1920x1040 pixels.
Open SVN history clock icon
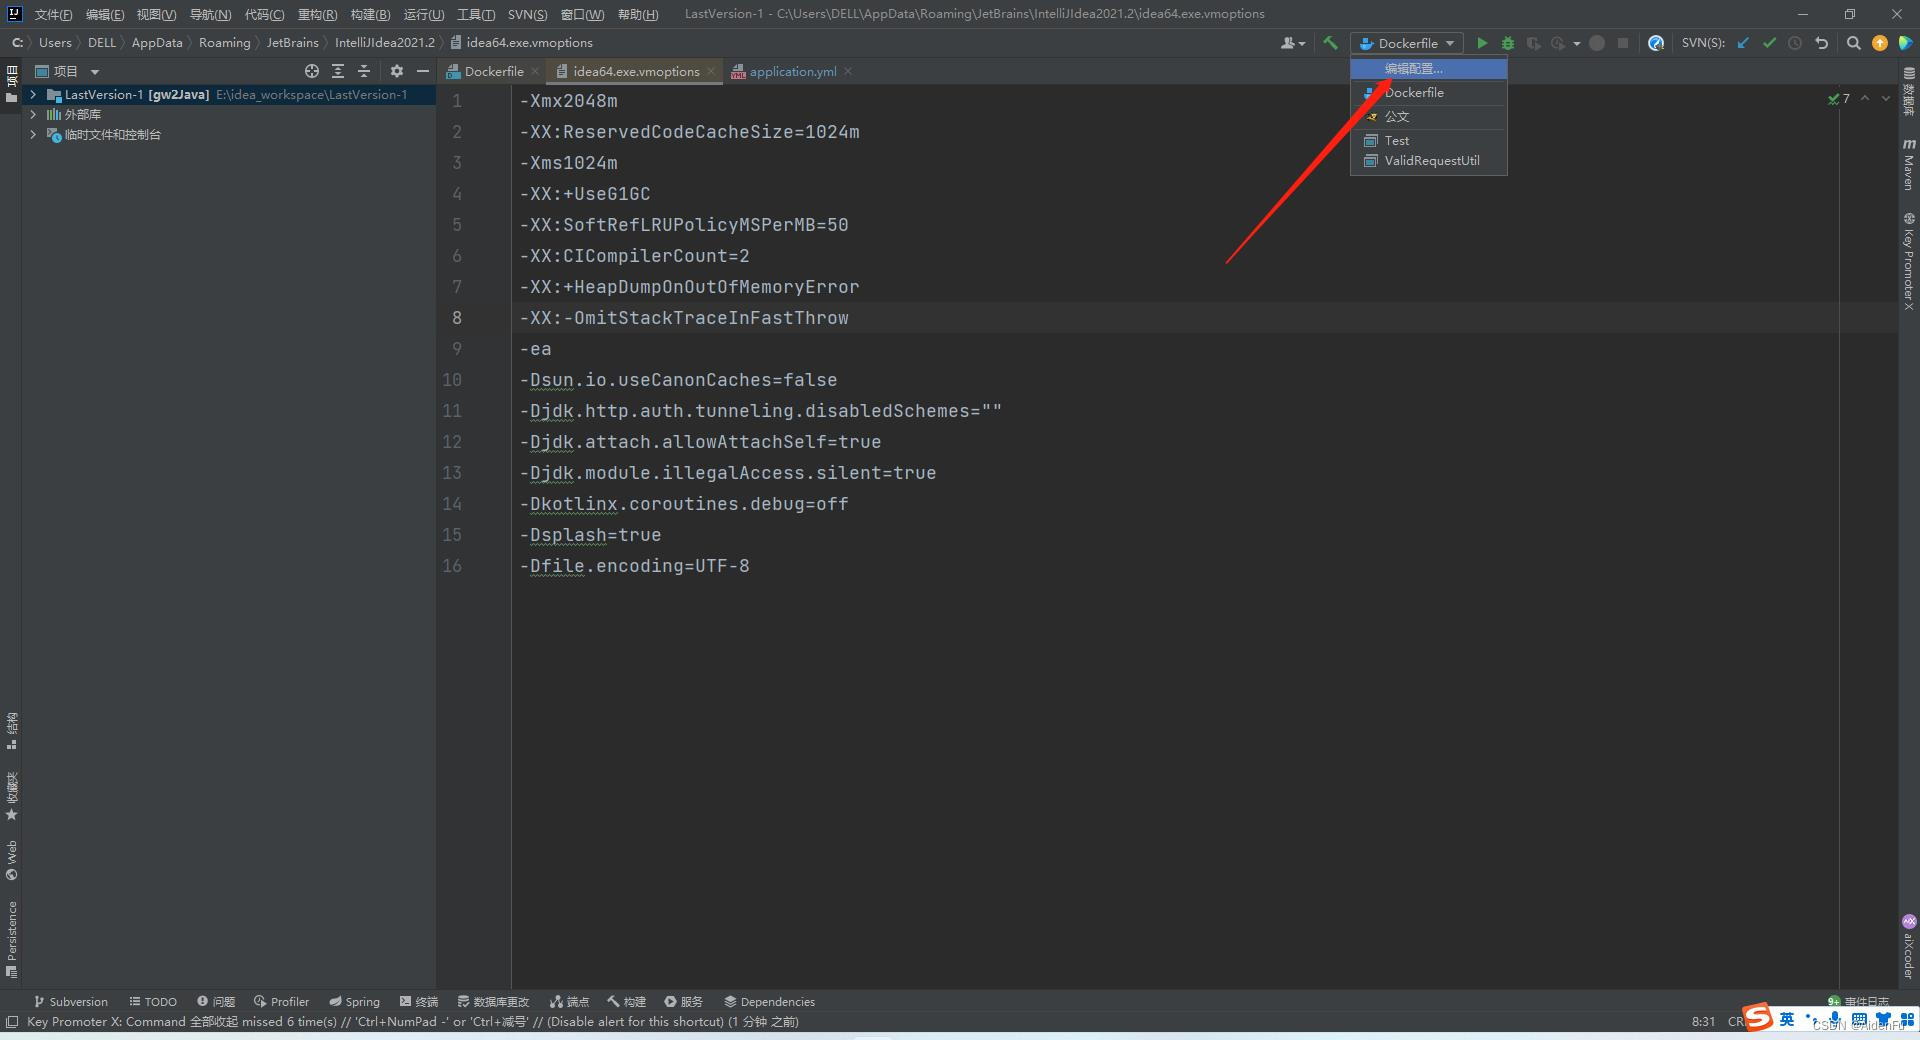click(x=1795, y=43)
